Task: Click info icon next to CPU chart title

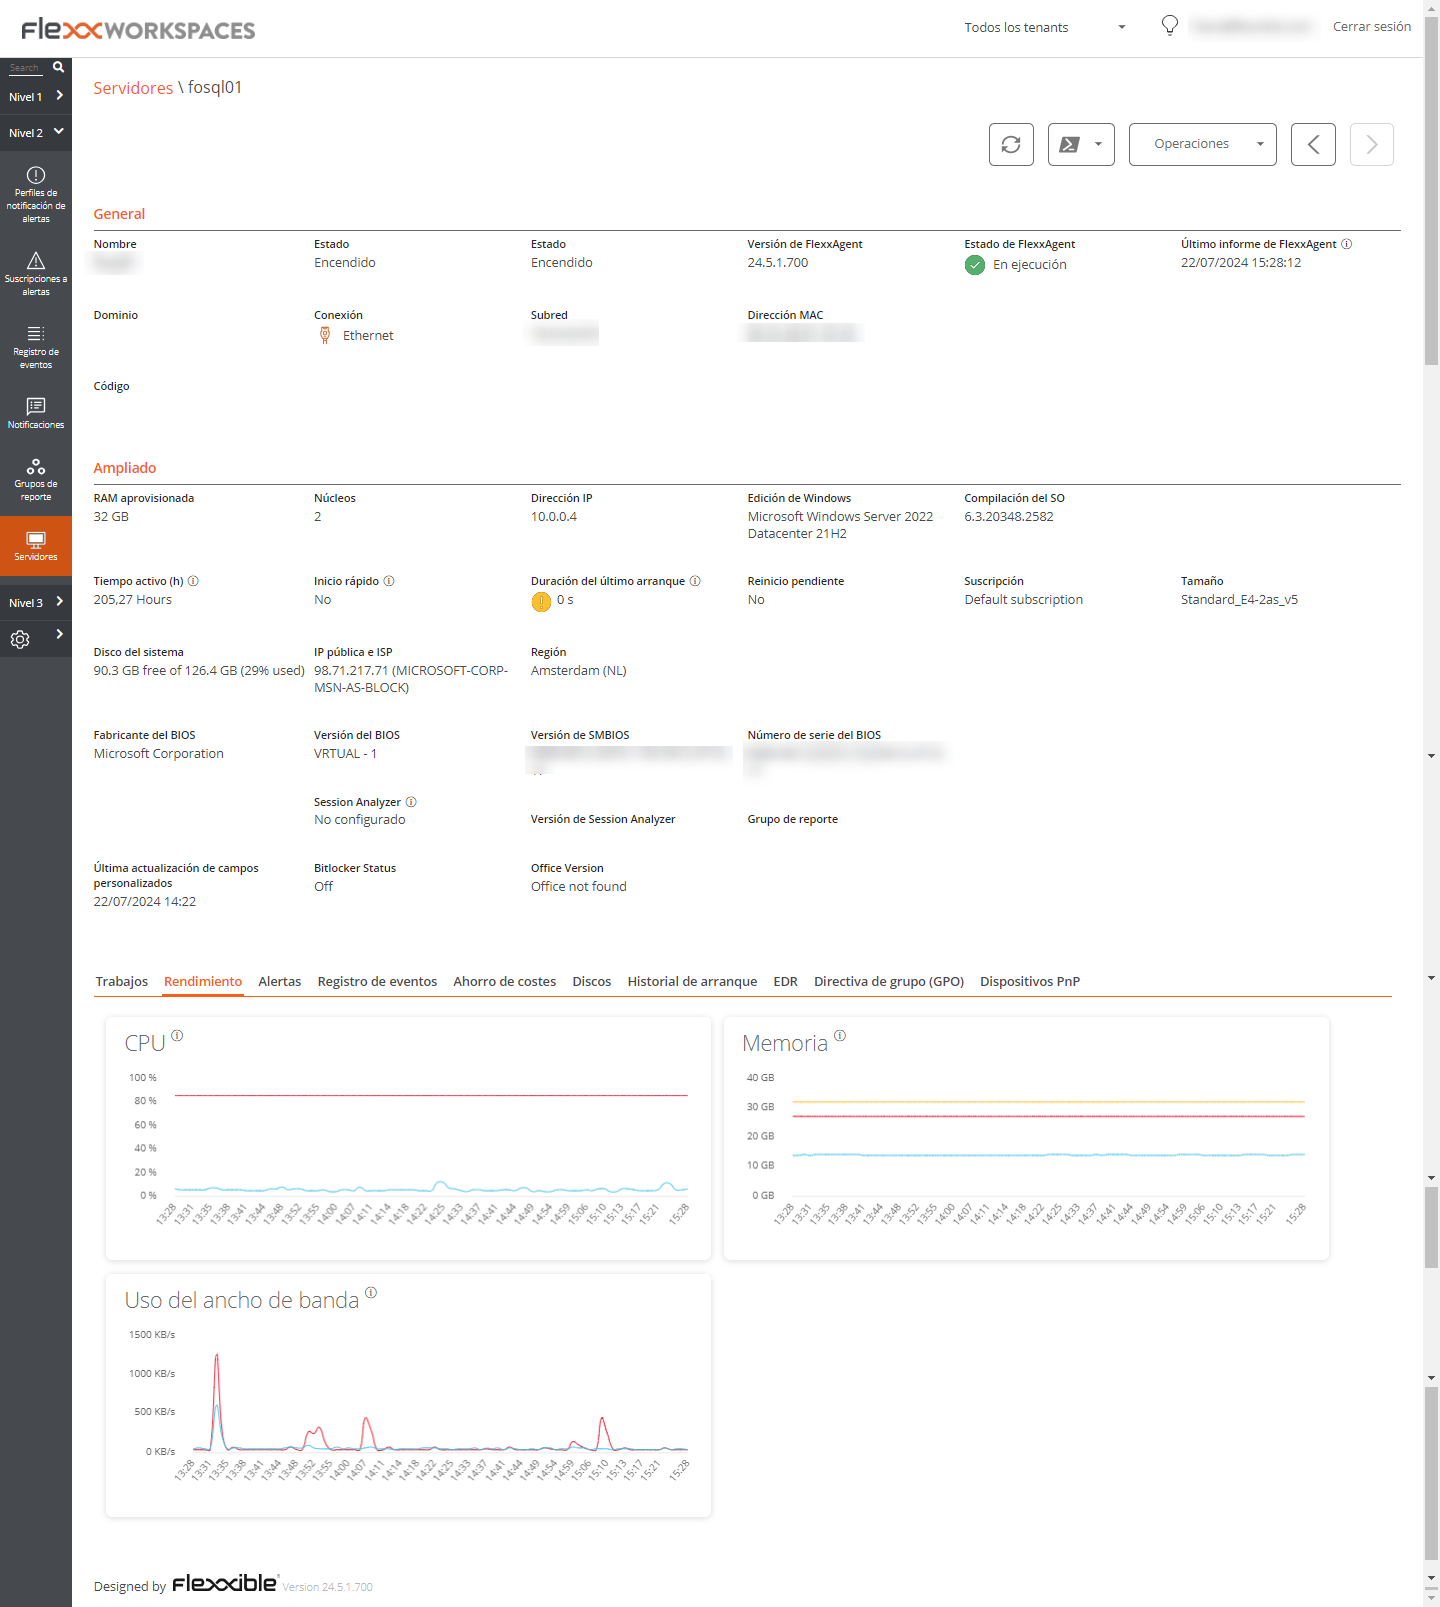Action: pos(177,1036)
